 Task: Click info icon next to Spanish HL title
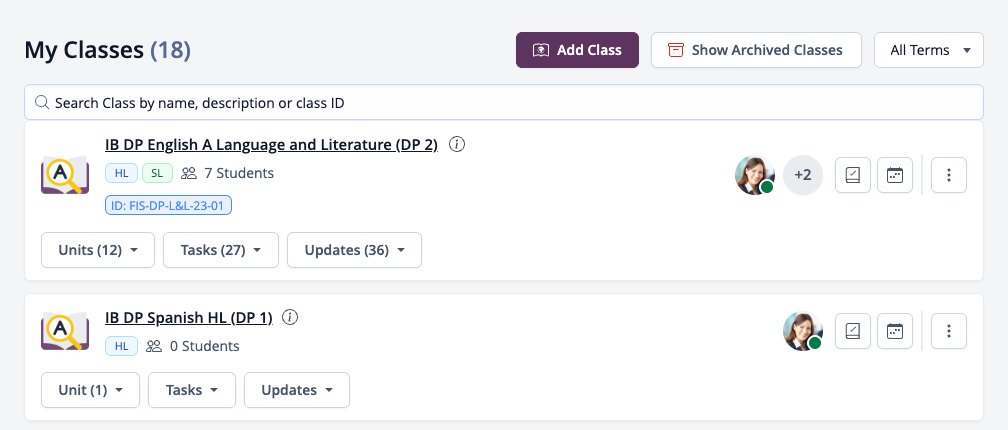(290, 317)
